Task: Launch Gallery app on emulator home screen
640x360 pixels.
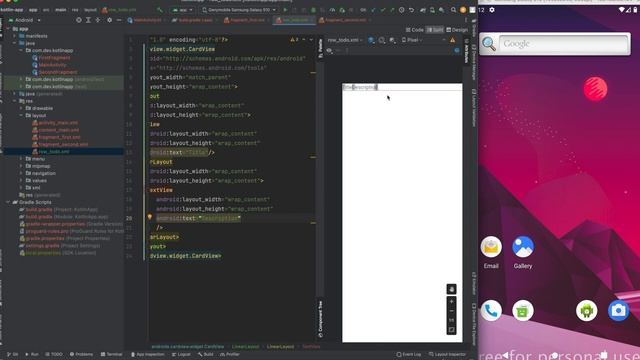Action: 523,247
